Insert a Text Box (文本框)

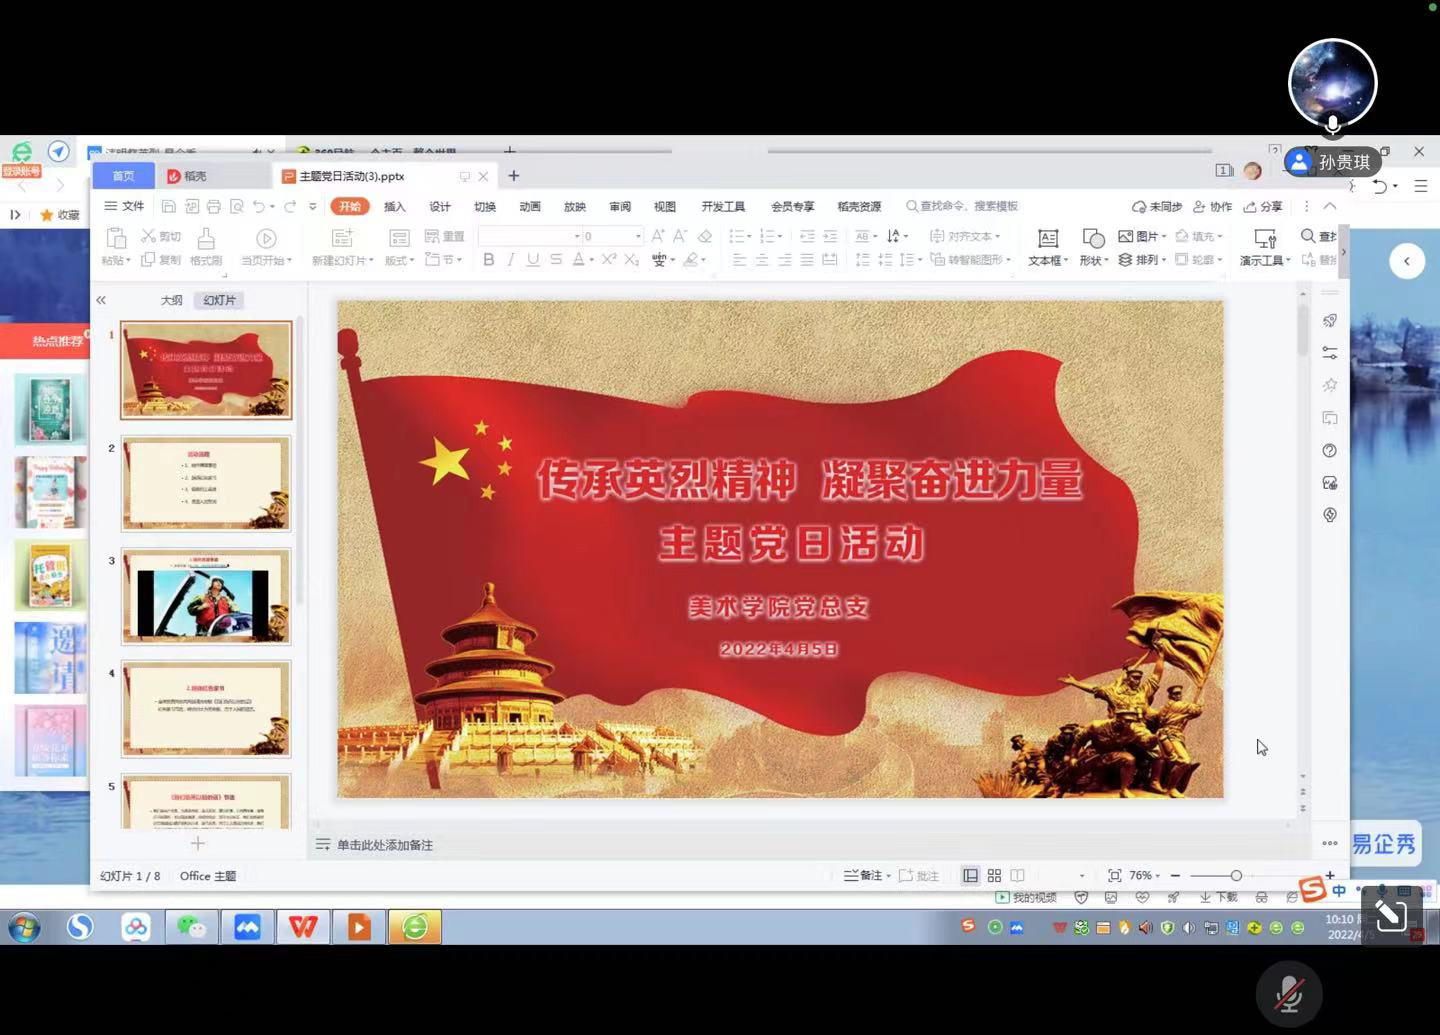[x=1048, y=246]
